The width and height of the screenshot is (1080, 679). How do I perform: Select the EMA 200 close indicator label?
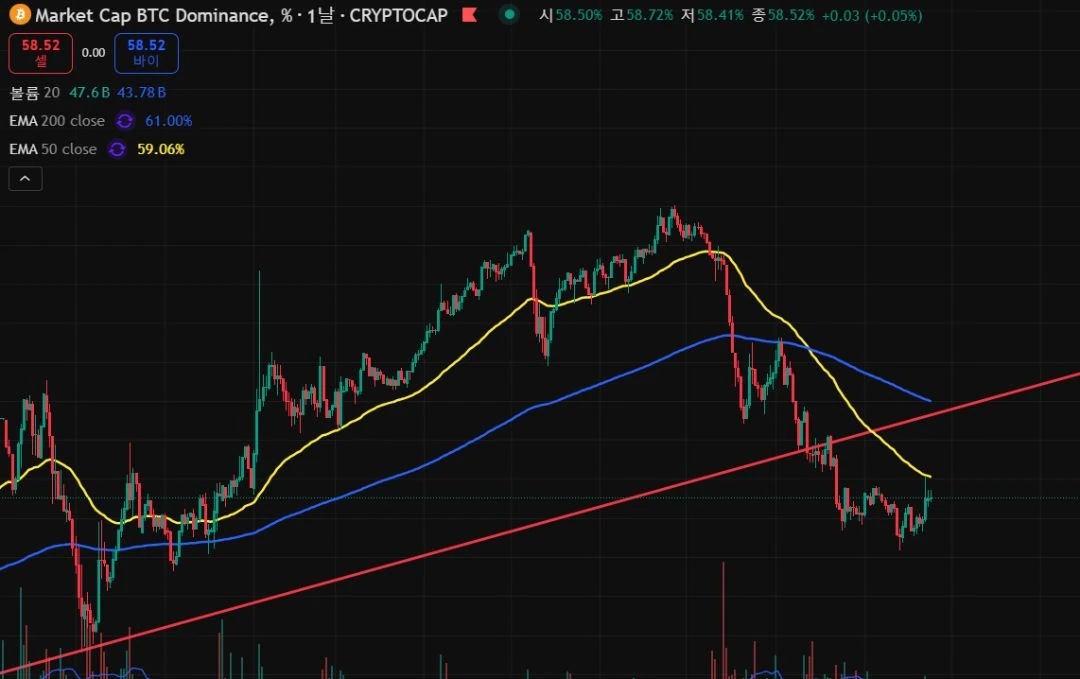coord(57,121)
